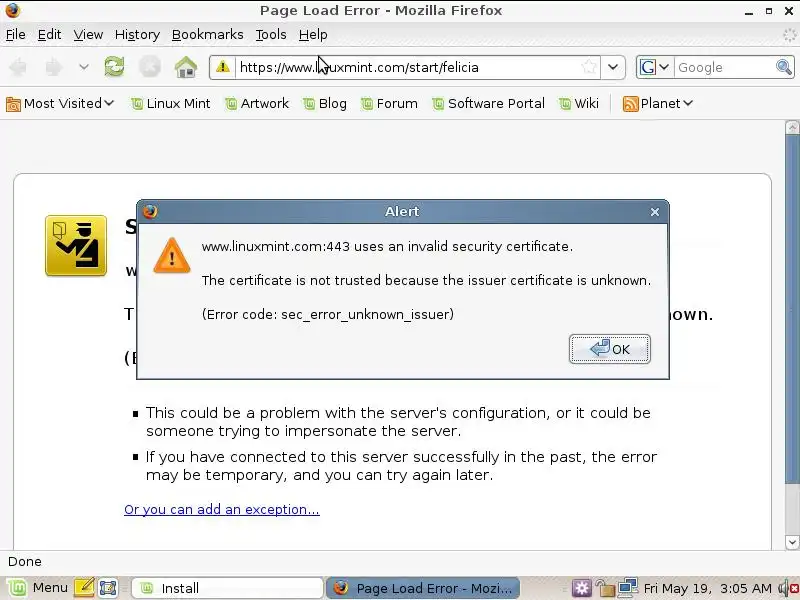This screenshot has height=600, width=800.
Task: Open the Forum bookmark
Action: [389, 104]
